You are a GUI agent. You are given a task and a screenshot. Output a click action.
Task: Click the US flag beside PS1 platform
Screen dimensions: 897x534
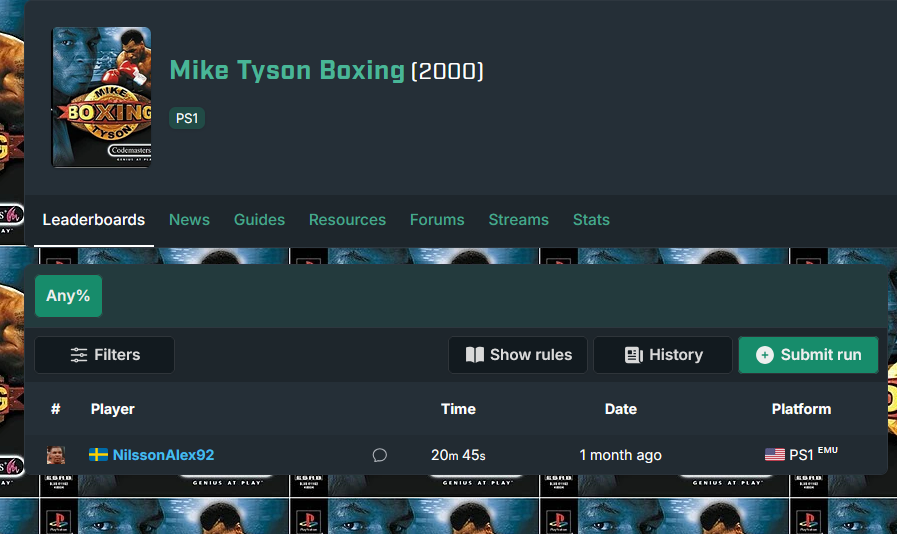775,455
